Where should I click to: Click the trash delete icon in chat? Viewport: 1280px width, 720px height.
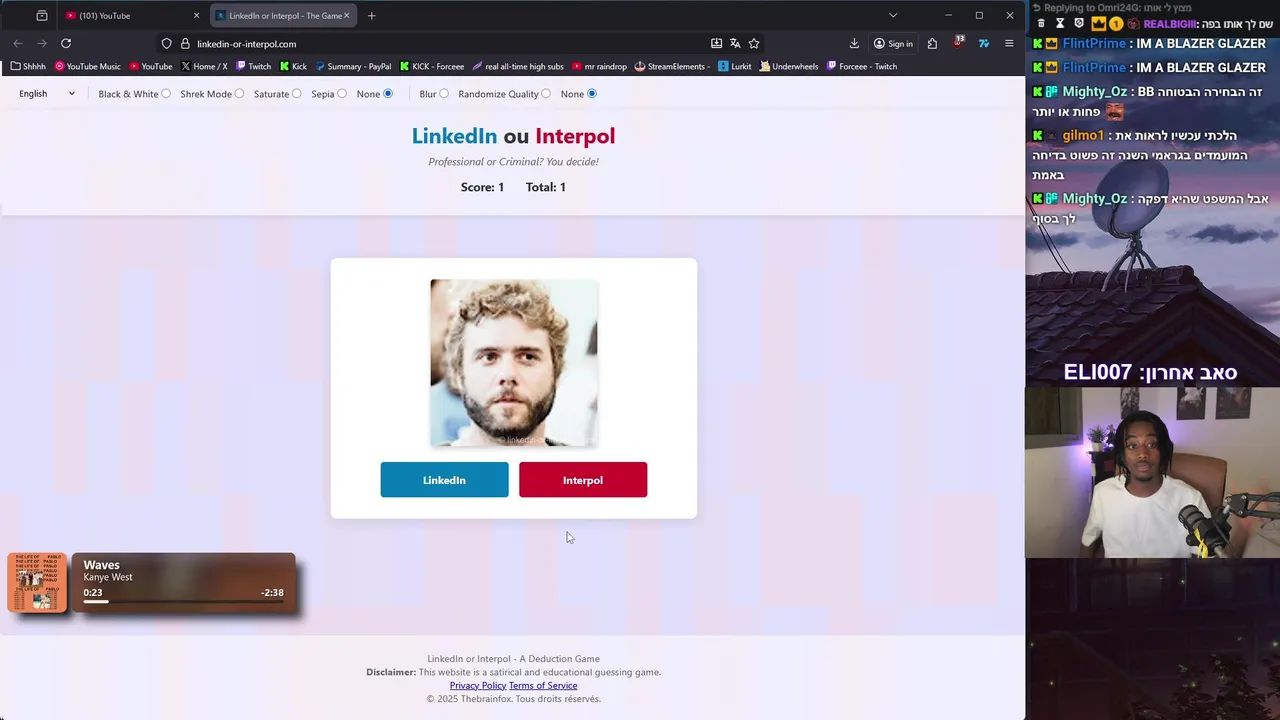pos(1041,23)
